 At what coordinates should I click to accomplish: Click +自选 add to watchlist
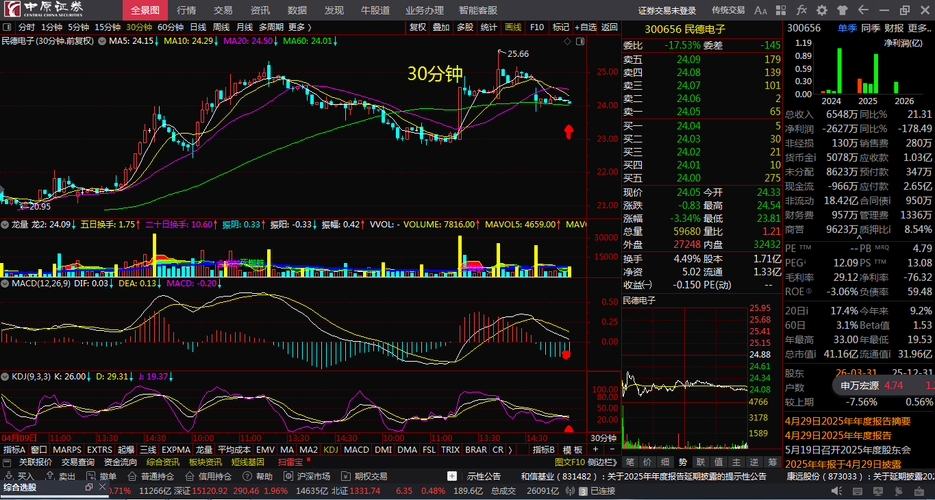point(586,27)
